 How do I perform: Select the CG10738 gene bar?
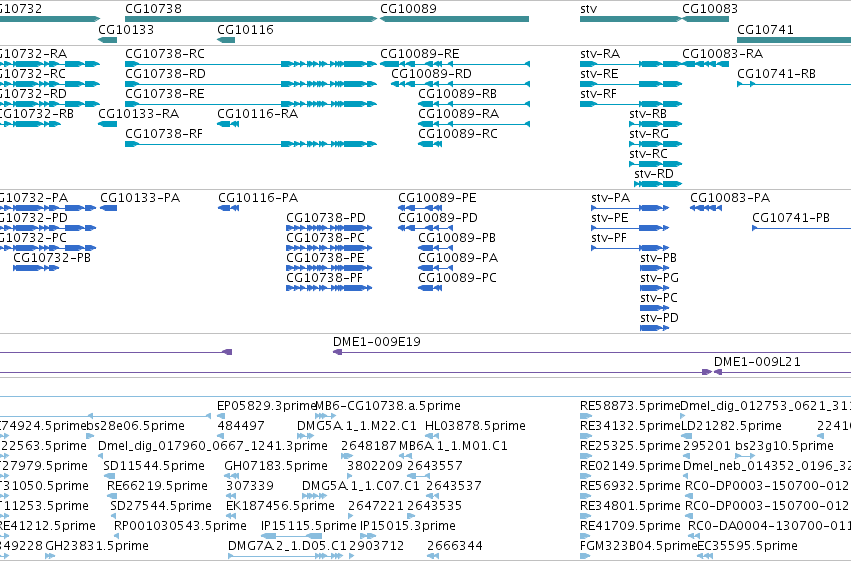pyautogui.click(x=251, y=19)
